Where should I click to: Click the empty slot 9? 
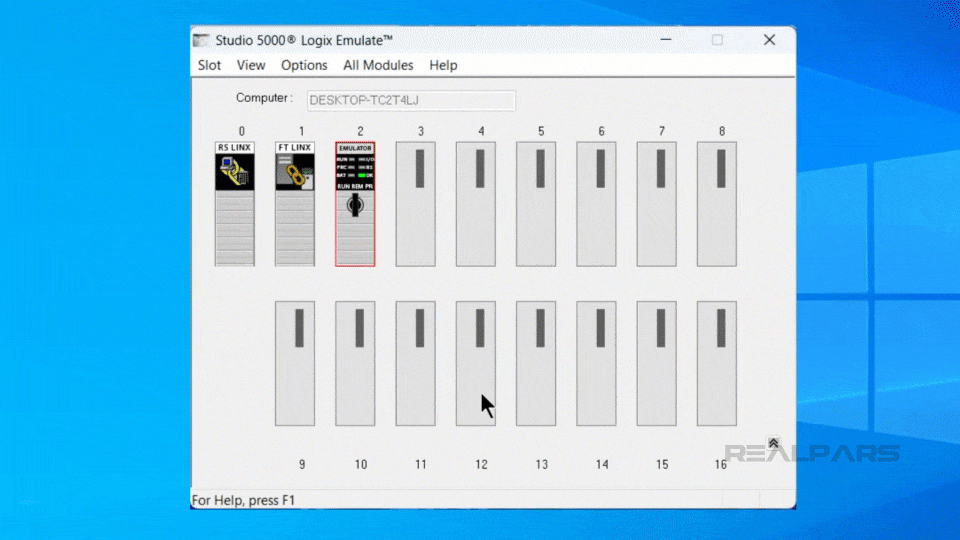tap(294, 363)
